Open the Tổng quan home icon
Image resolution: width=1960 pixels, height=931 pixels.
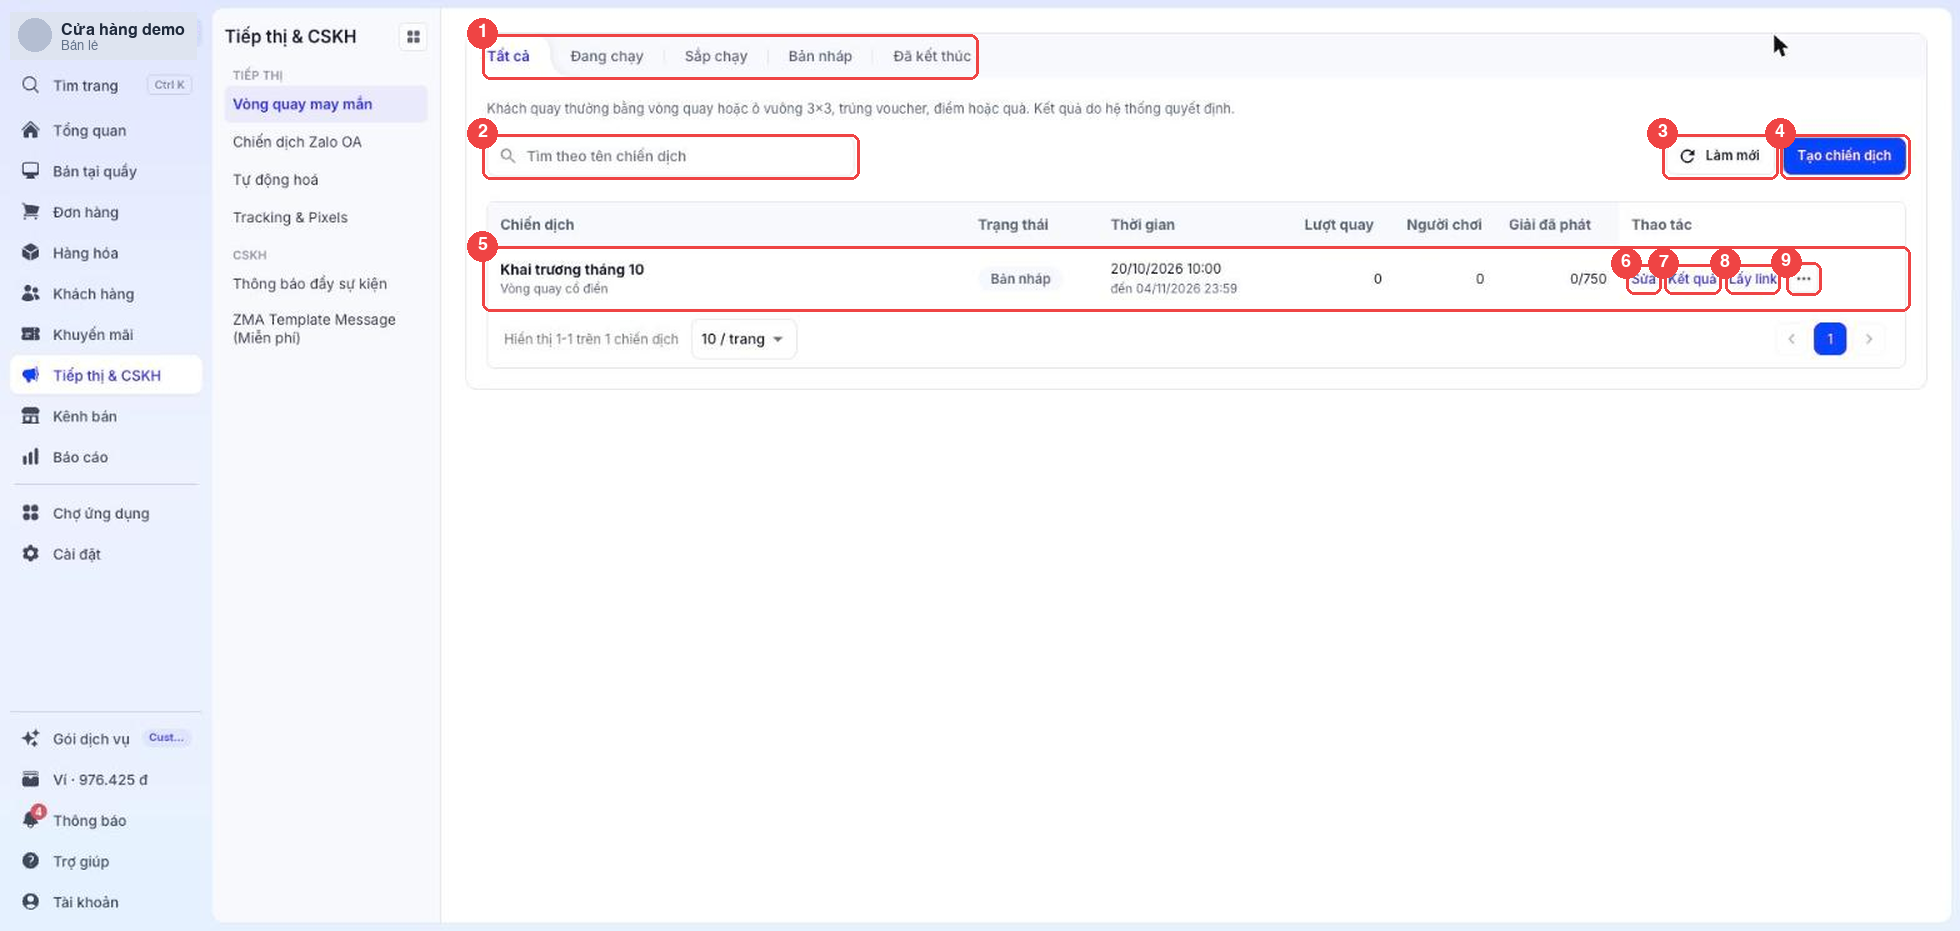31,130
